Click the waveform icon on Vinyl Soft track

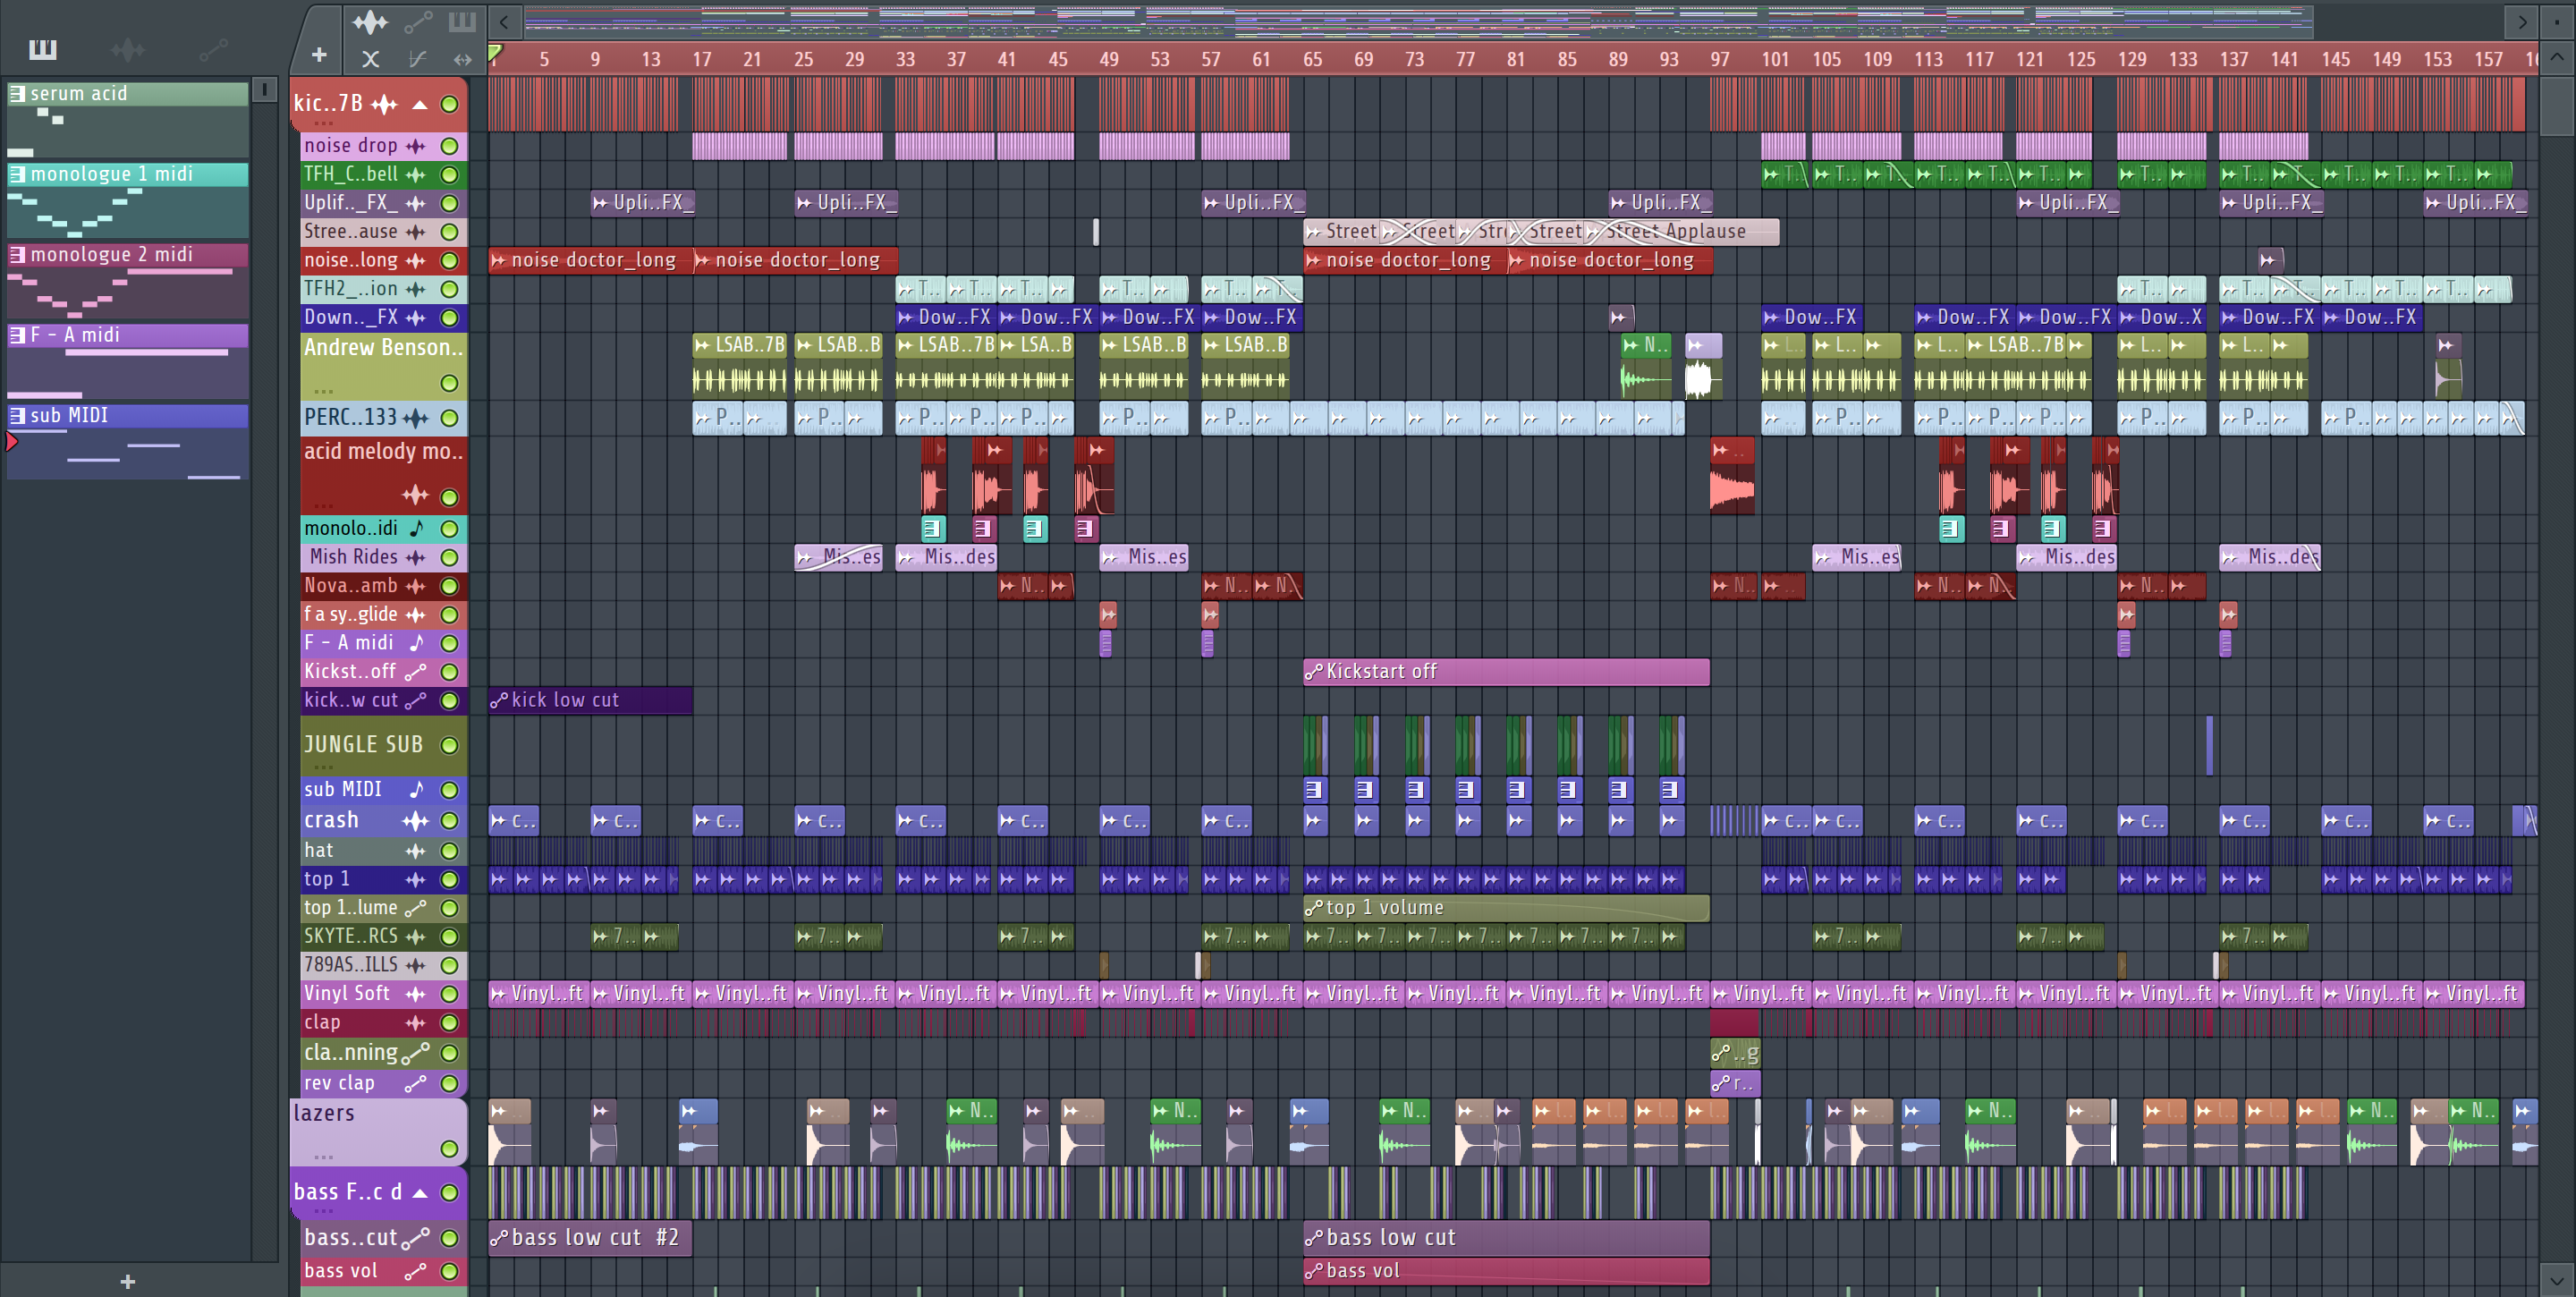pyautogui.click(x=416, y=994)
